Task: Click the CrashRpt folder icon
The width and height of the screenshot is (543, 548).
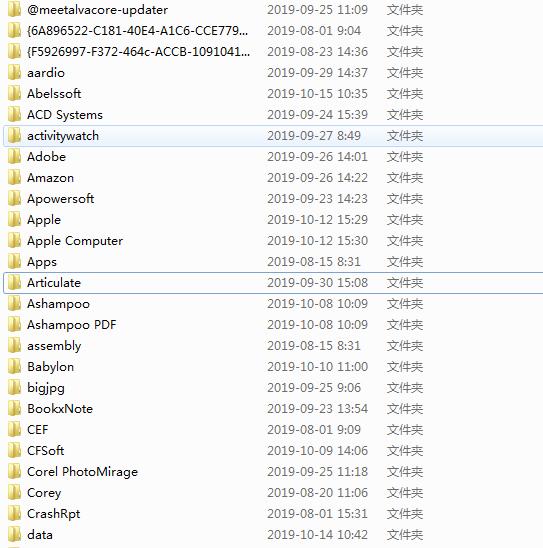Action: [x=14, y=513]
